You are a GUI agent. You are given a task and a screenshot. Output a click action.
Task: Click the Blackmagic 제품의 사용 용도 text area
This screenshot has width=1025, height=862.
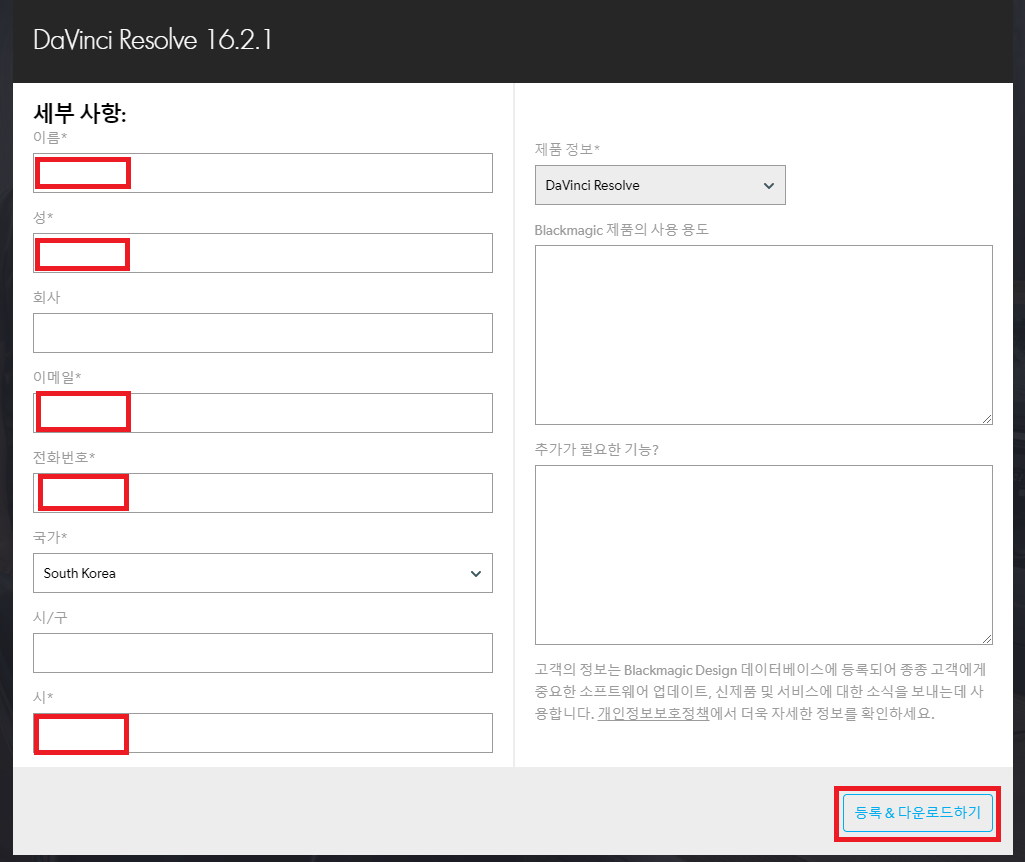click(764, 335)
